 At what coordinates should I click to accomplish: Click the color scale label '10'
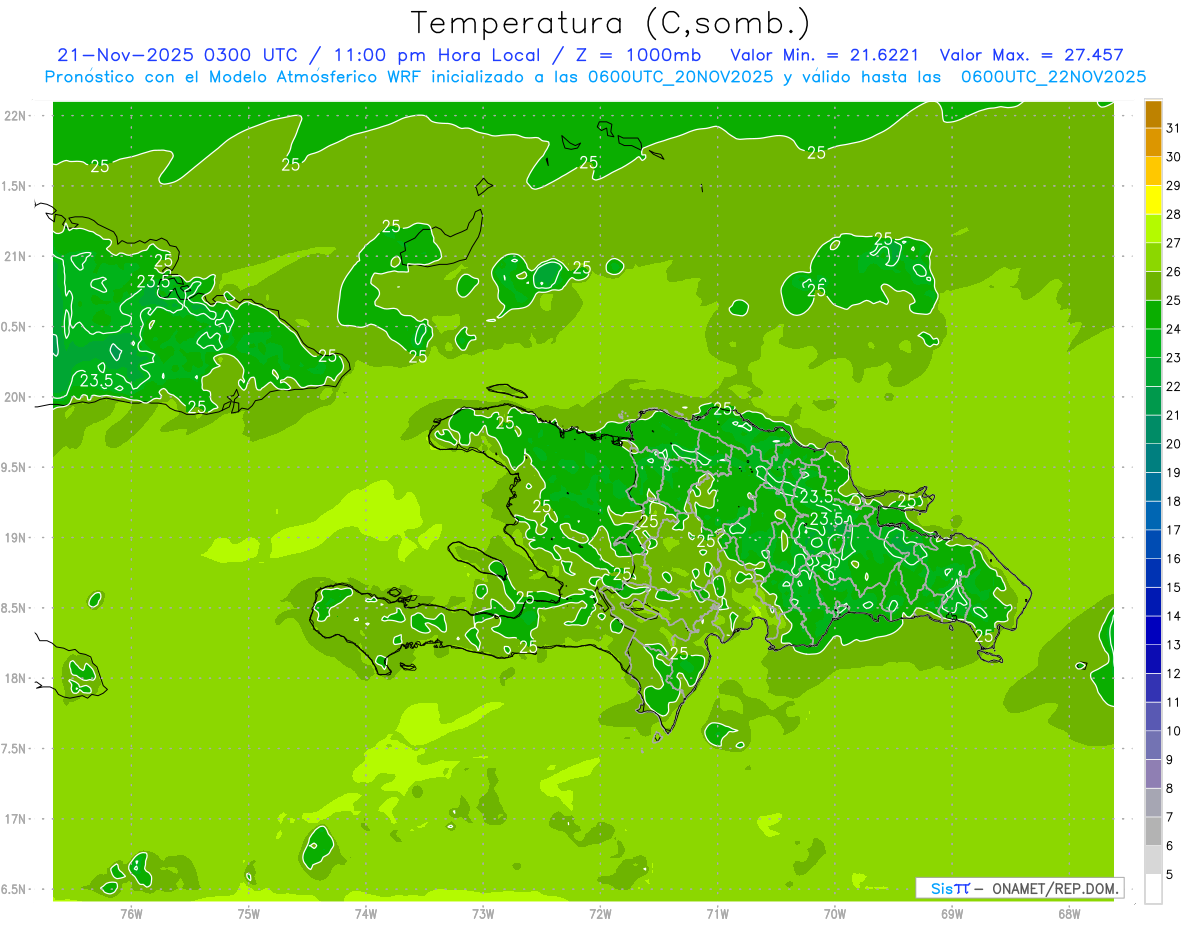tap(1173, 731)
